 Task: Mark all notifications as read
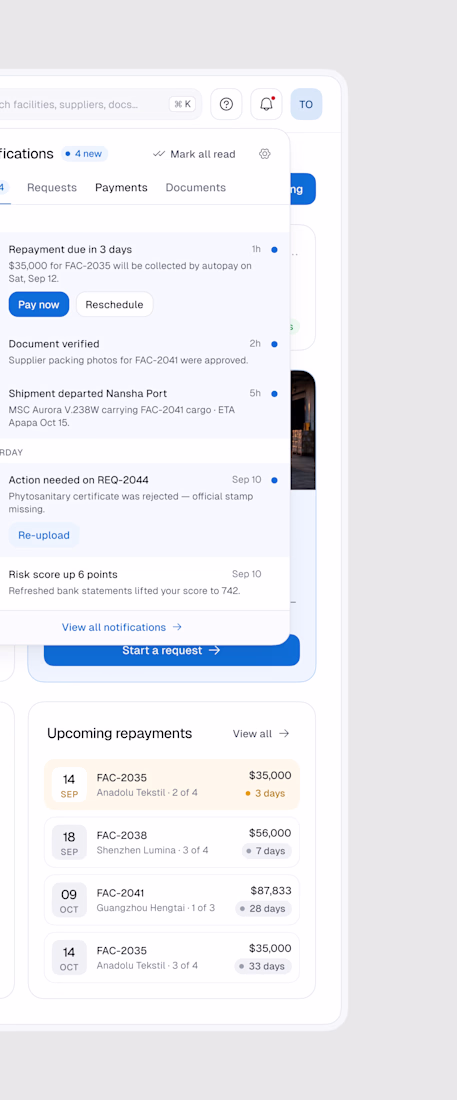tap(194, 154)
